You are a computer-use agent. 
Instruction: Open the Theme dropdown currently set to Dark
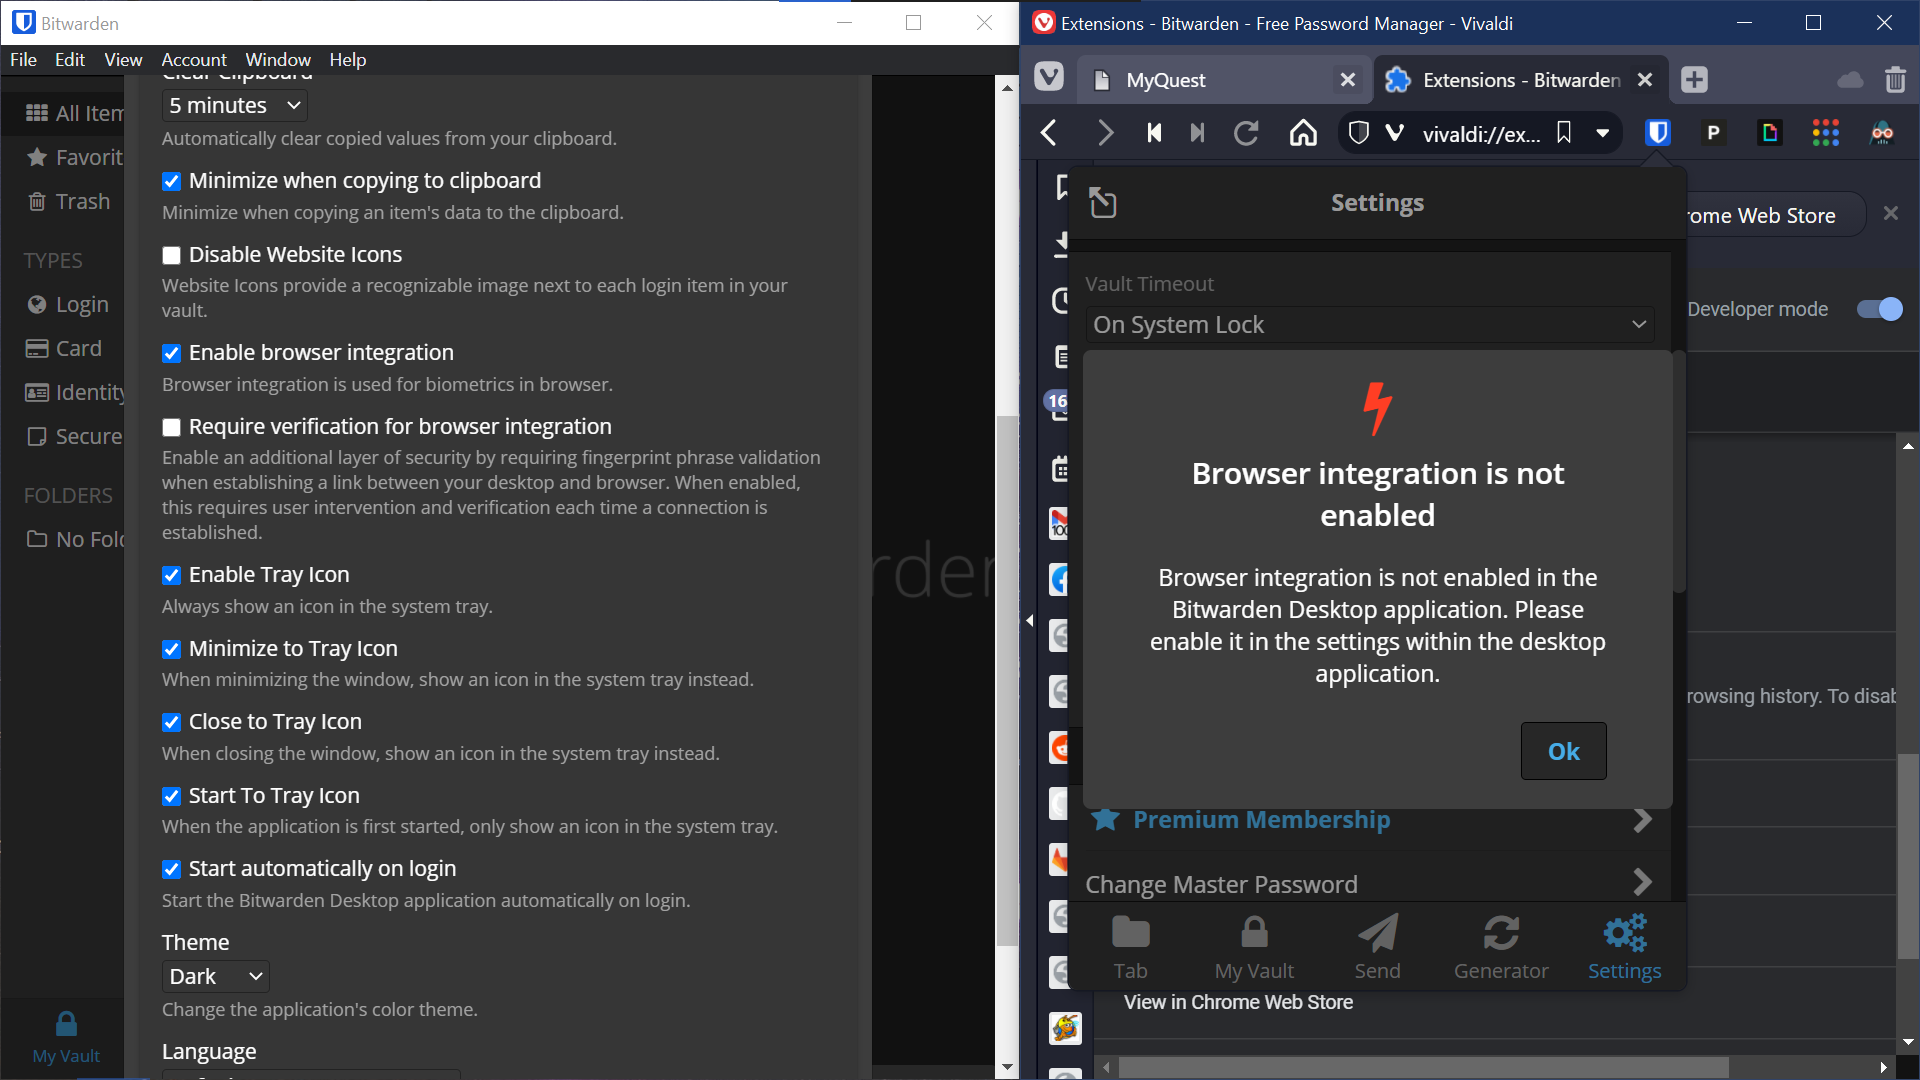pos(214,976)
